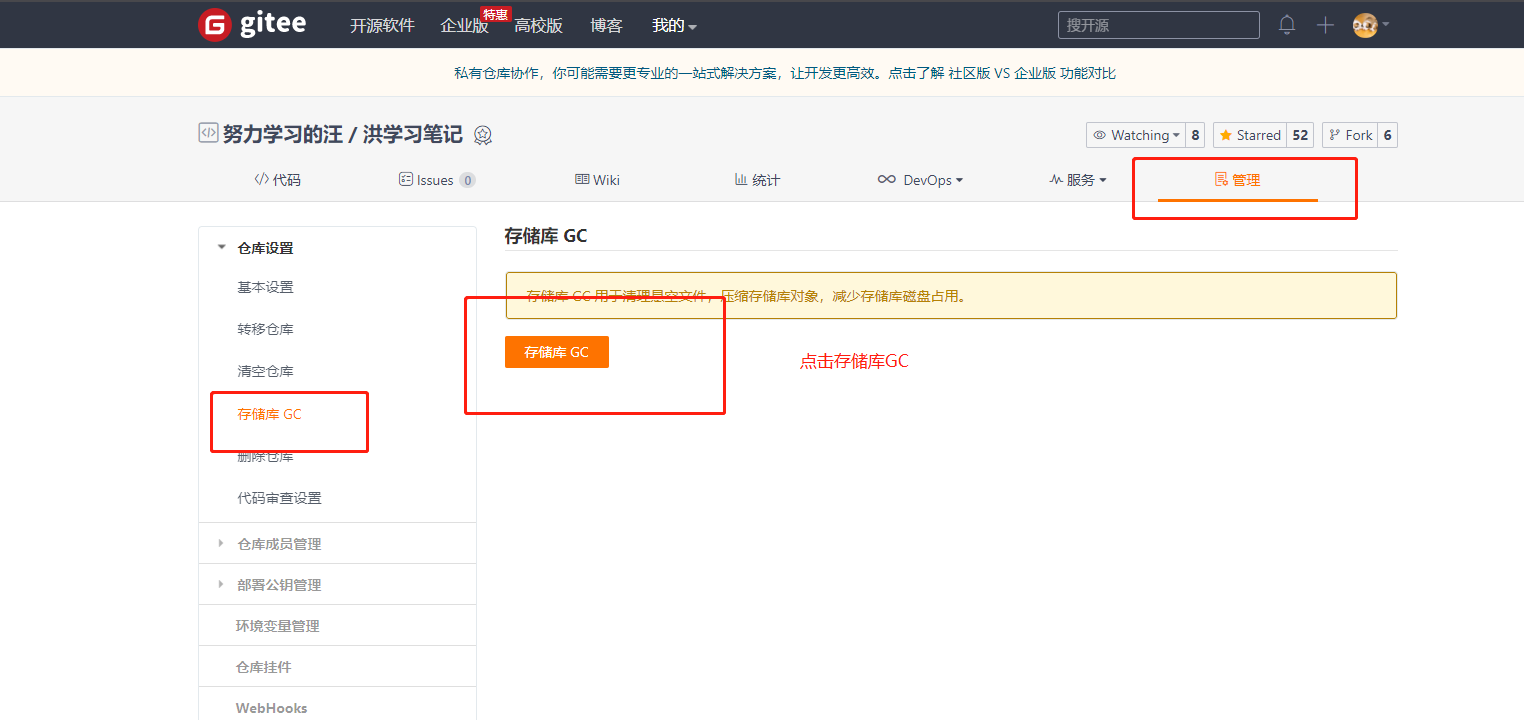Expand the 服务 dropdown tab
The image size is (1524, 720).
coord(1078,180)
